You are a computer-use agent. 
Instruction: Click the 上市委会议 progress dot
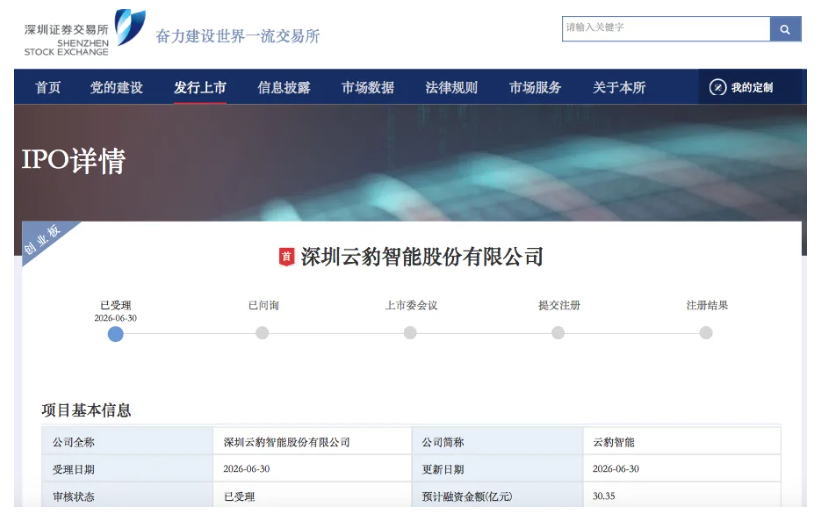410,333
